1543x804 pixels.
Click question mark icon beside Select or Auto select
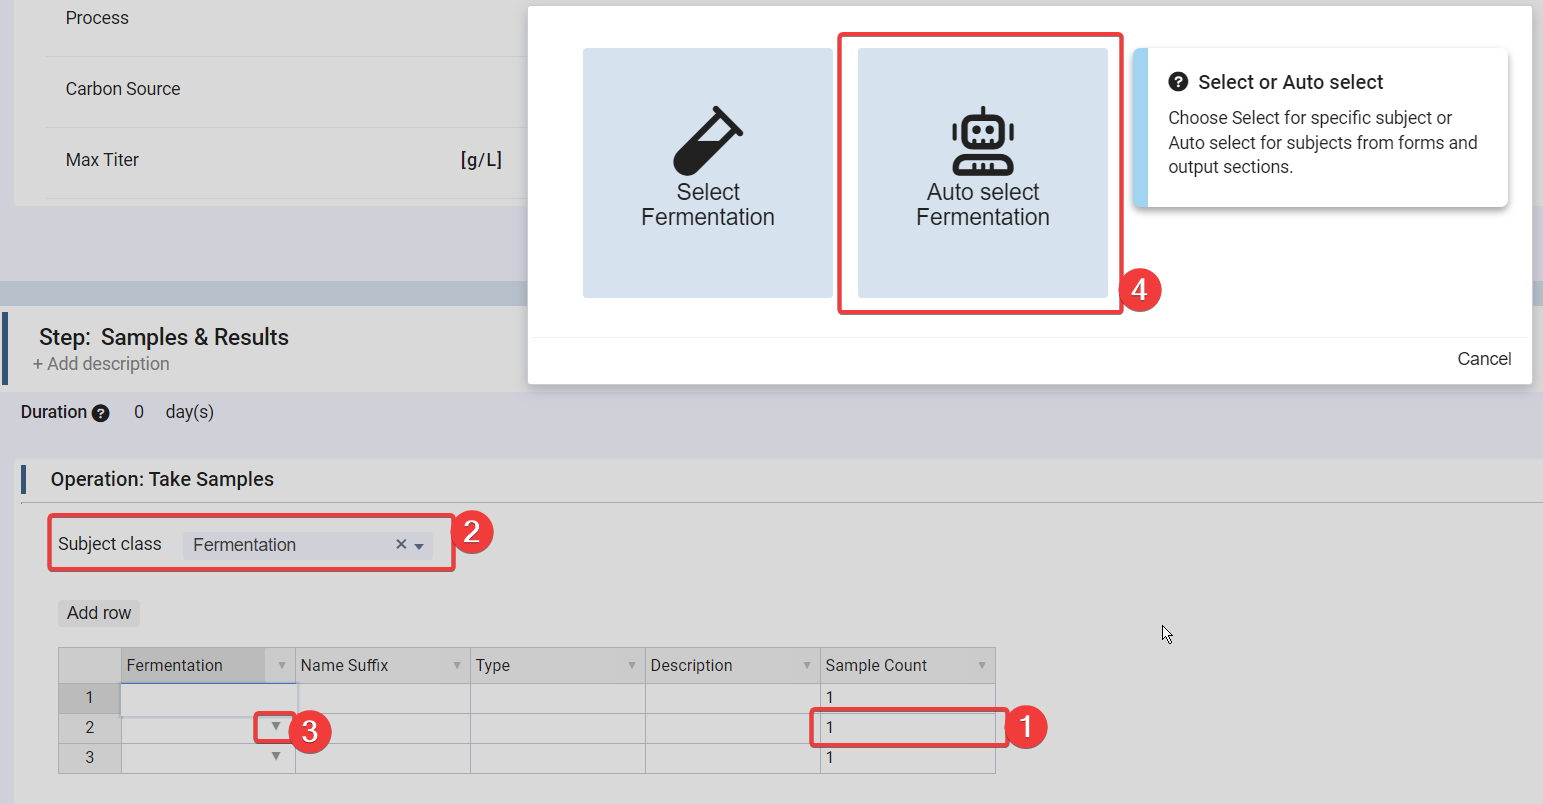[1178, 82]
